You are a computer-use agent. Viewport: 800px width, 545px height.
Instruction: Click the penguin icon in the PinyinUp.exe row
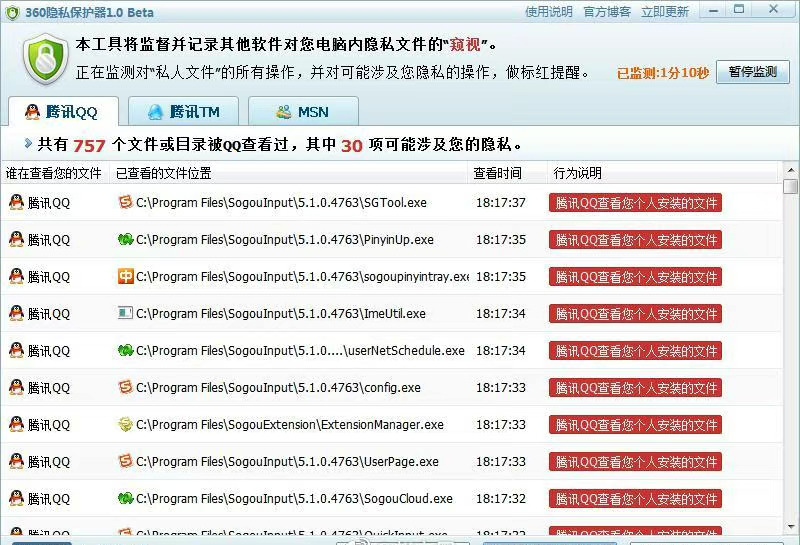[16, 239]
